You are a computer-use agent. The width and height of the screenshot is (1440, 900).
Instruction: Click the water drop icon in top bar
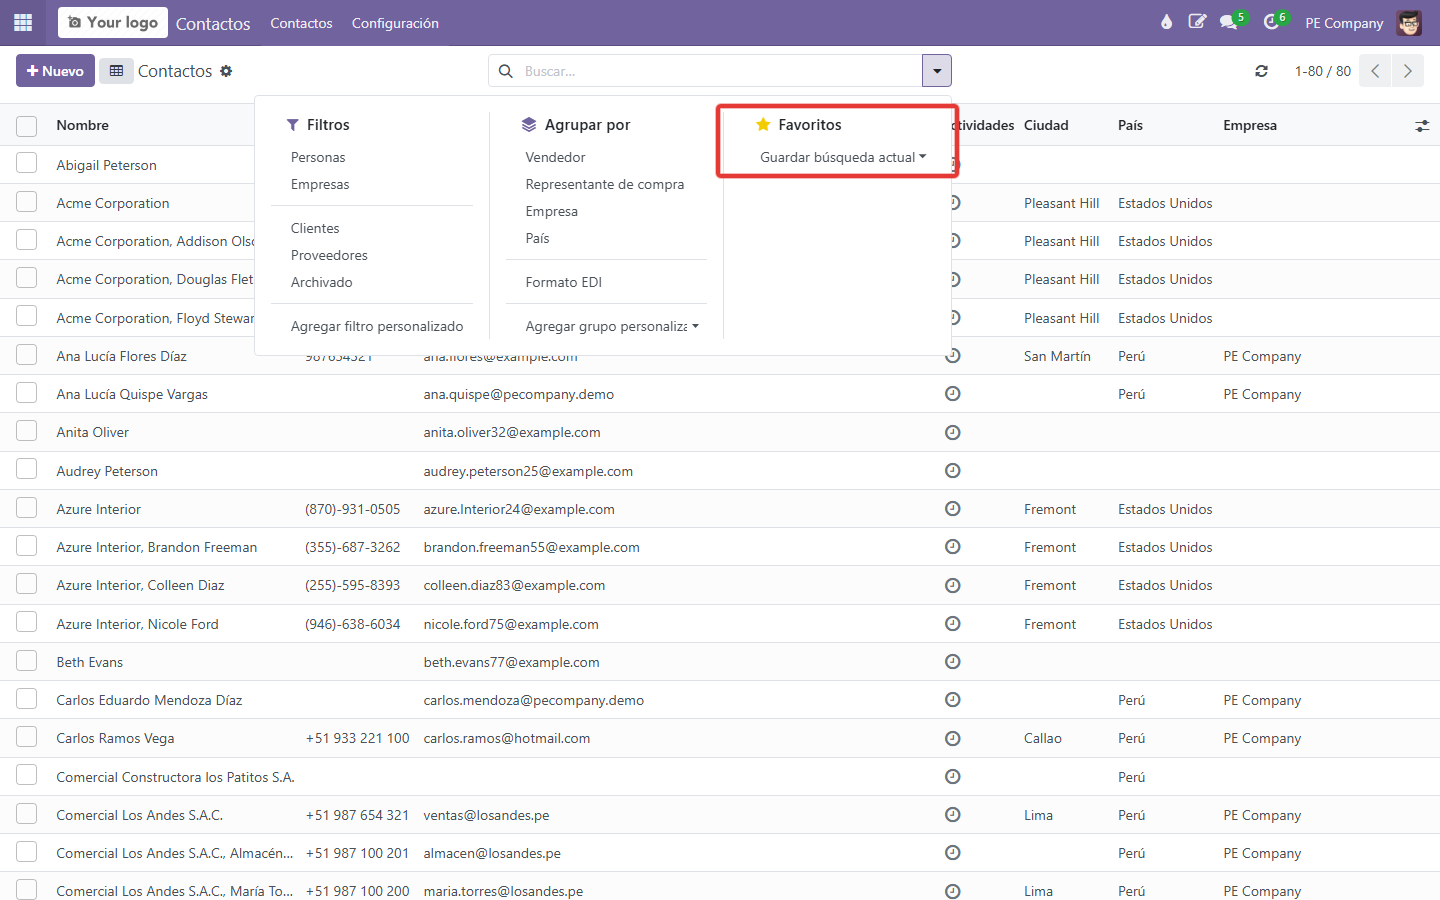pos(1166,22)
